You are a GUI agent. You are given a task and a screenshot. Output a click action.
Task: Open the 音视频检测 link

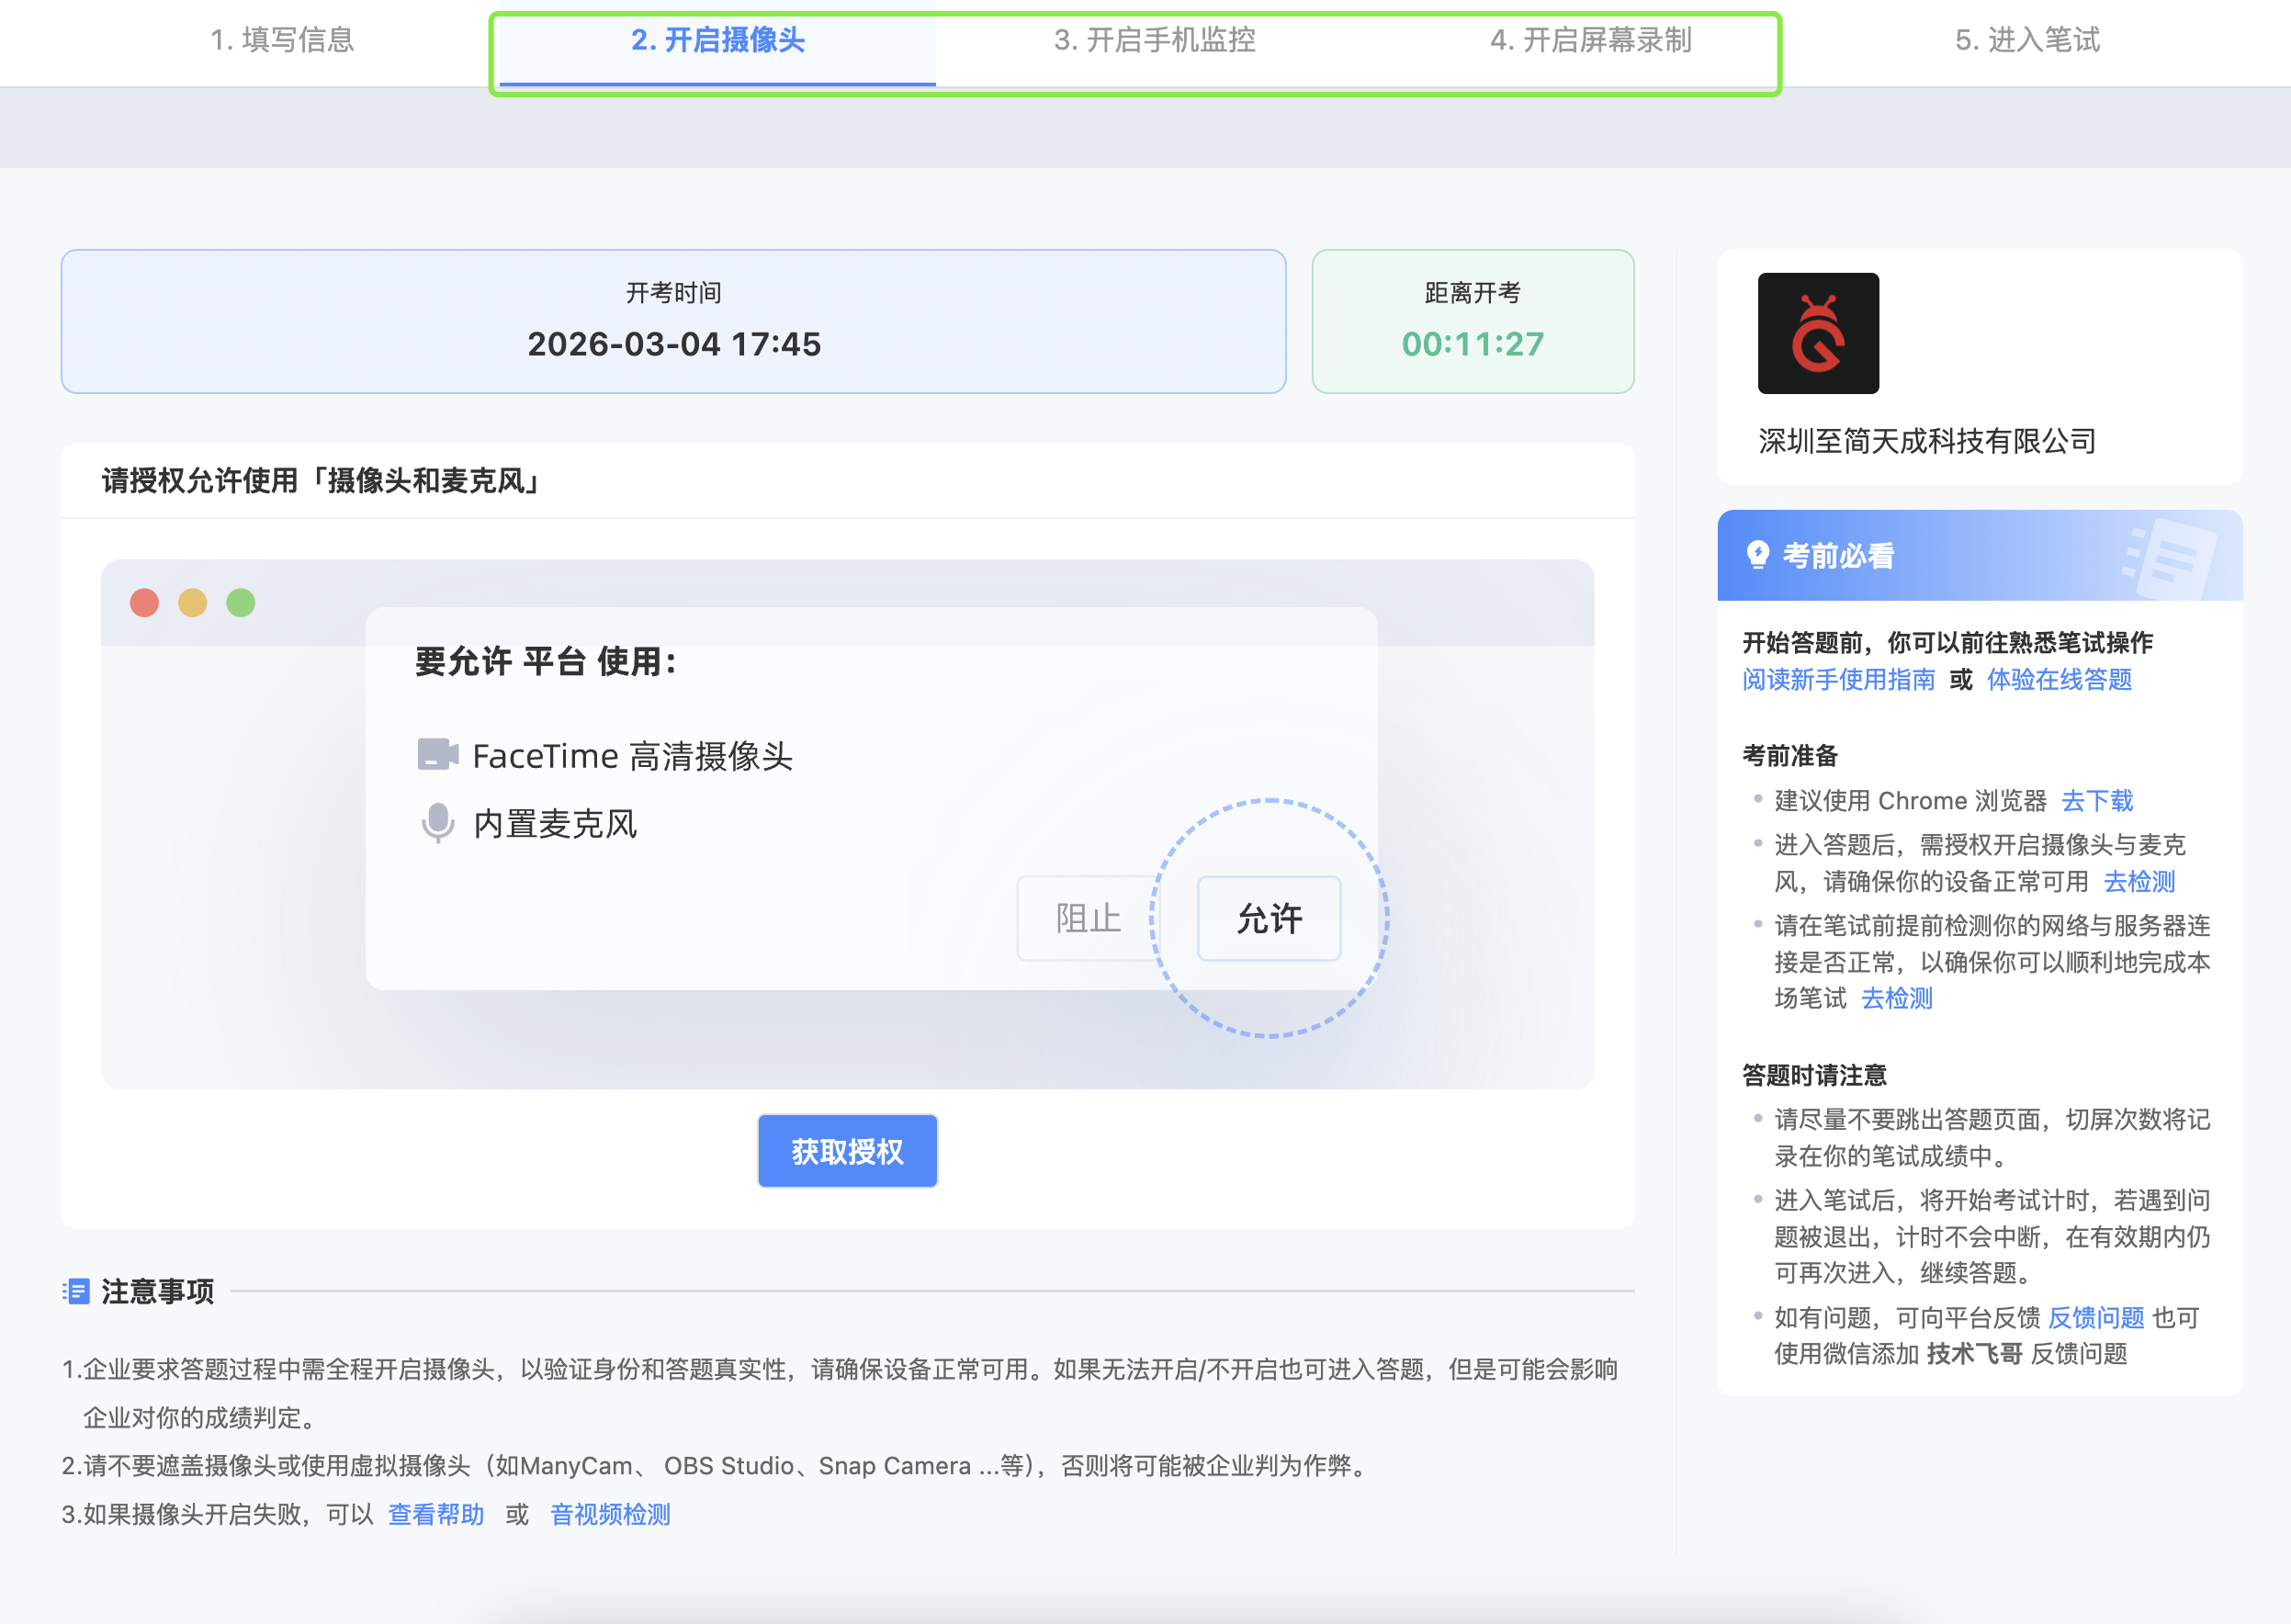tap(610, 1514)
